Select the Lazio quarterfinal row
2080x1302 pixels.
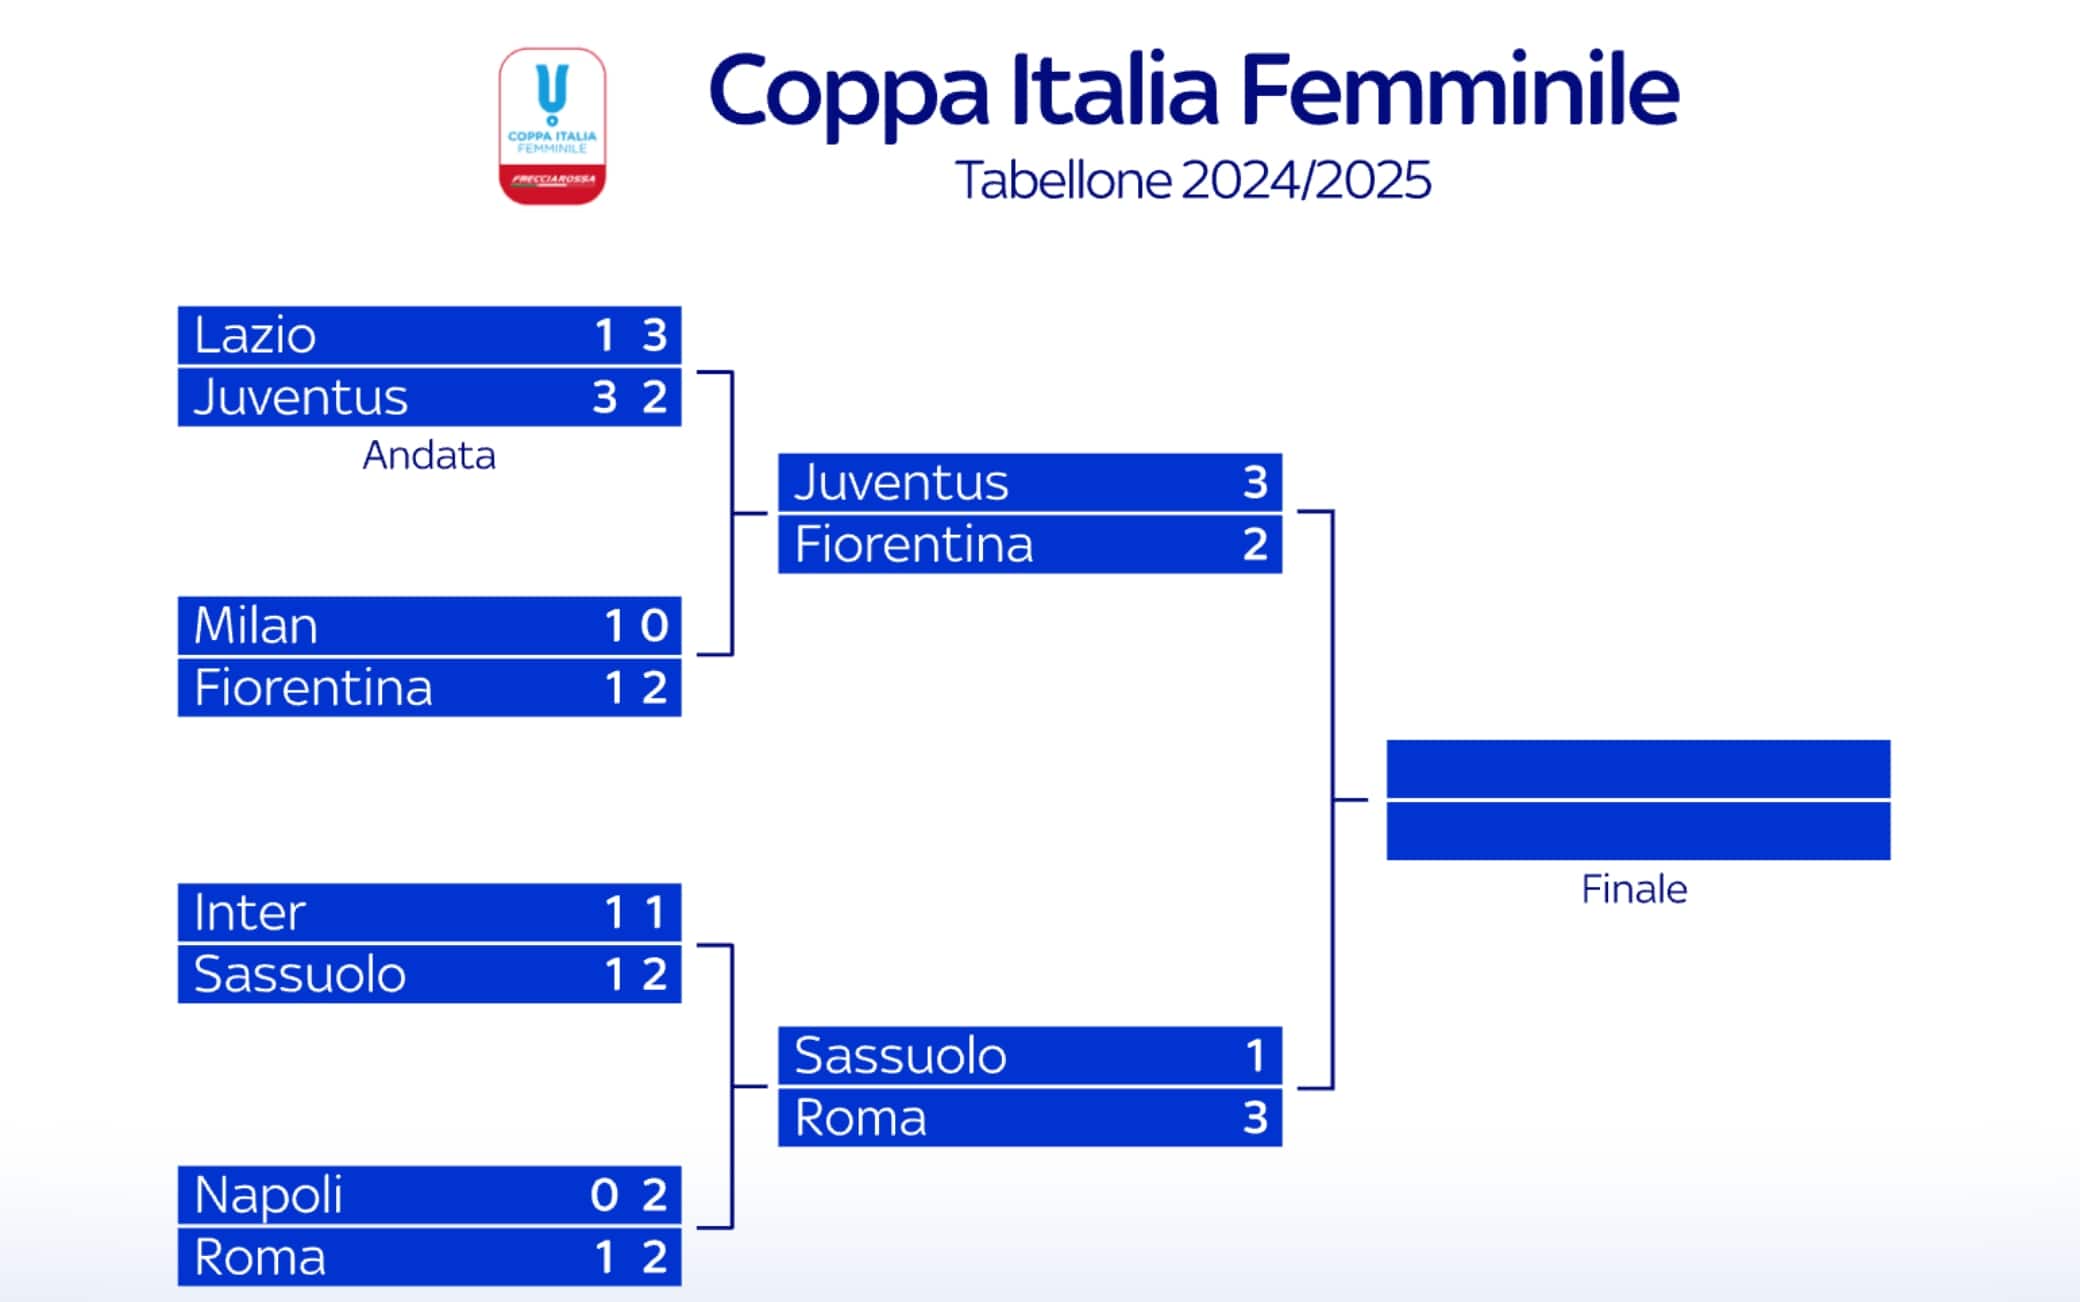click(x=429, y=335)
